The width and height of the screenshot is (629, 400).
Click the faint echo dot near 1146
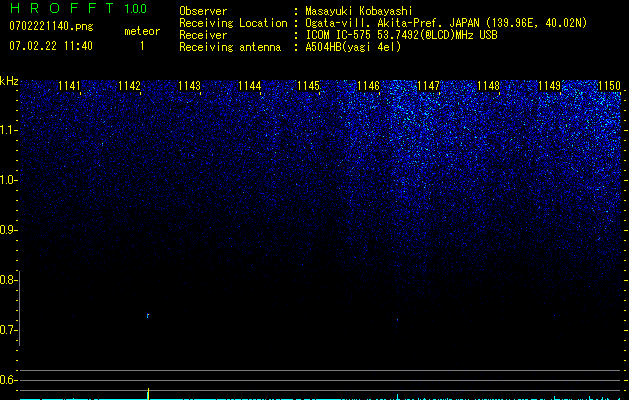coord(398,320)
